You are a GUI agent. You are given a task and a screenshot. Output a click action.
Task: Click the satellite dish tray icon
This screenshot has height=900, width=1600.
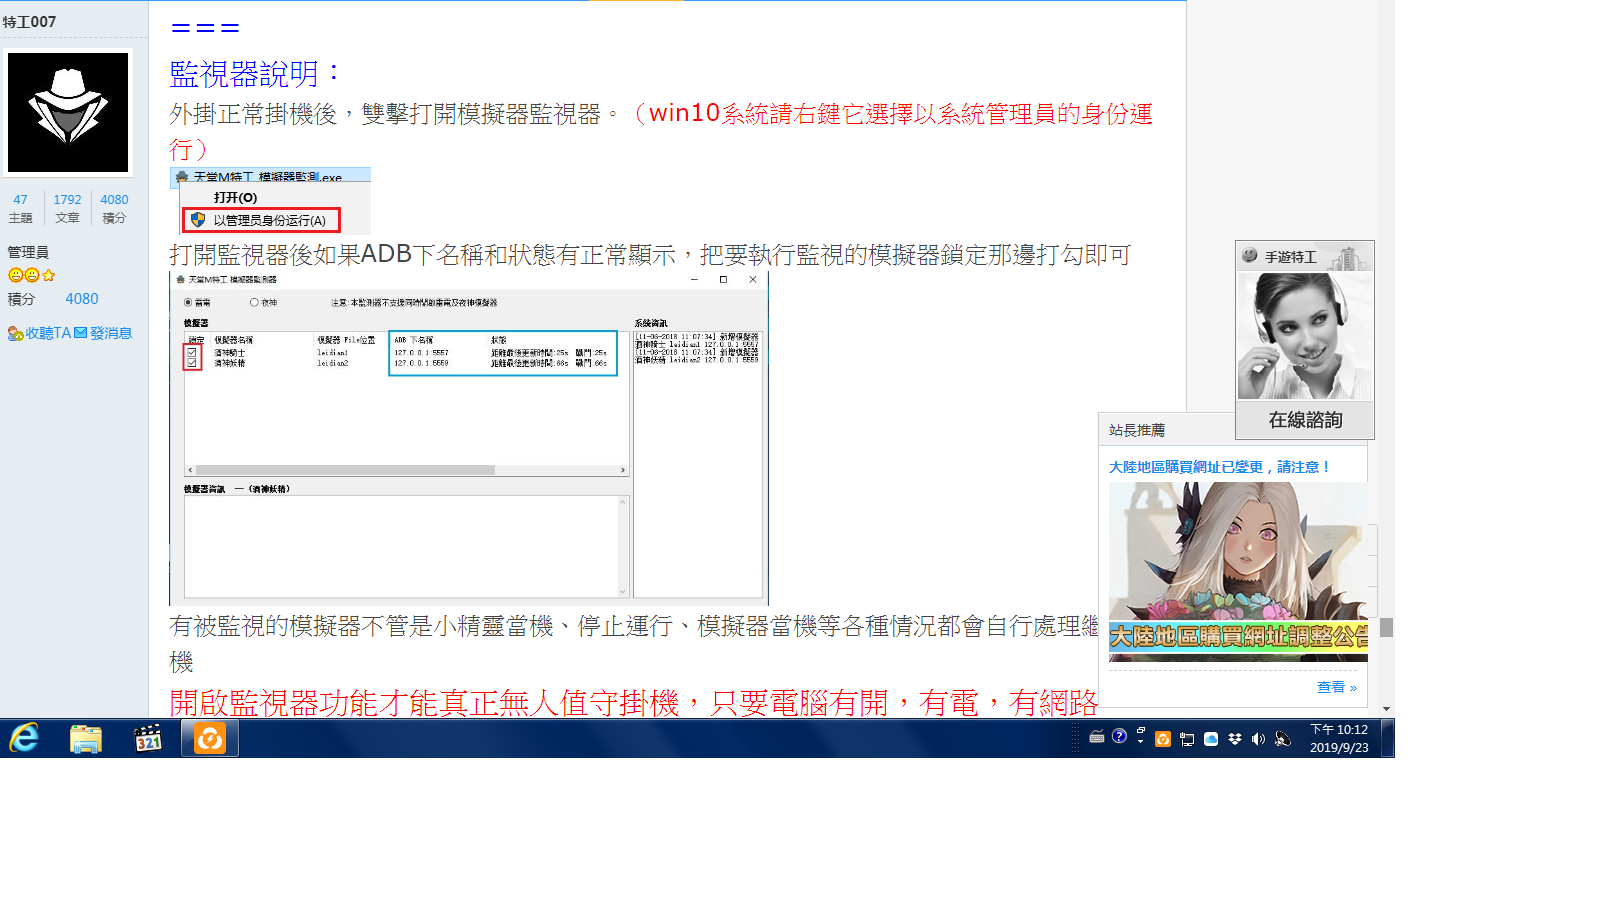click(x=1283, y=739)
